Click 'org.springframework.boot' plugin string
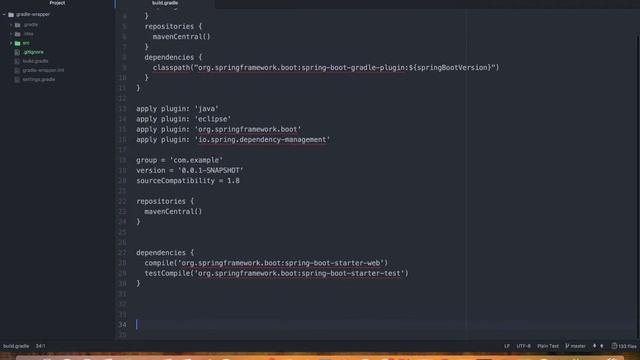Image resolution: width=640 pixels, height=360 pixels. coord(247,129)
